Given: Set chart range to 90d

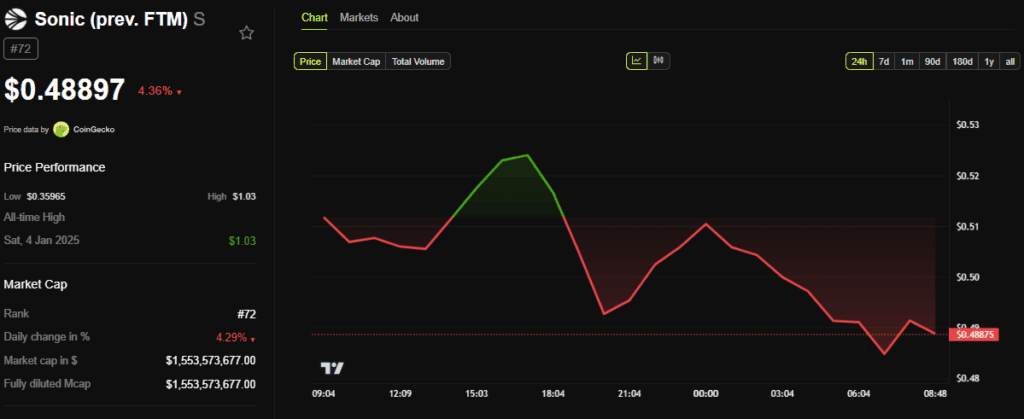Looking at the screenshot, I should (x=932, y=61).
